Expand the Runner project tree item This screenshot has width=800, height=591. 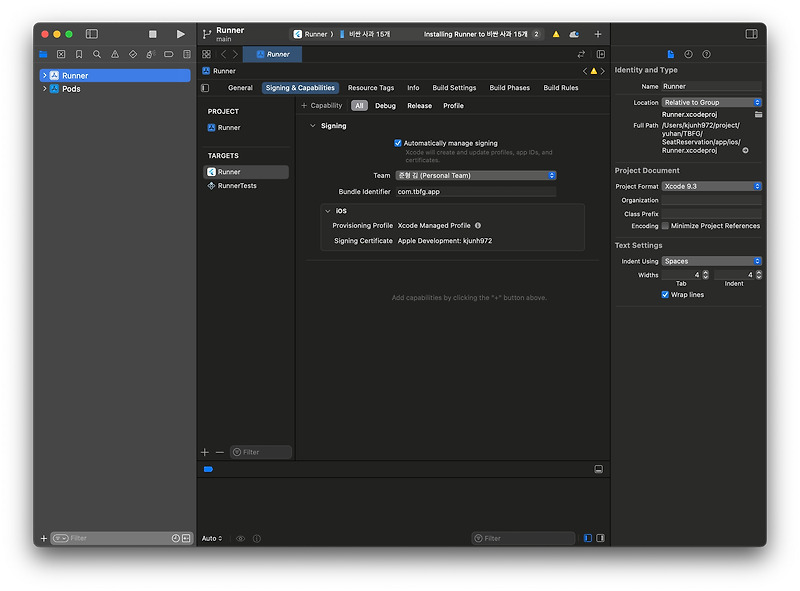[x=45, y=76]
